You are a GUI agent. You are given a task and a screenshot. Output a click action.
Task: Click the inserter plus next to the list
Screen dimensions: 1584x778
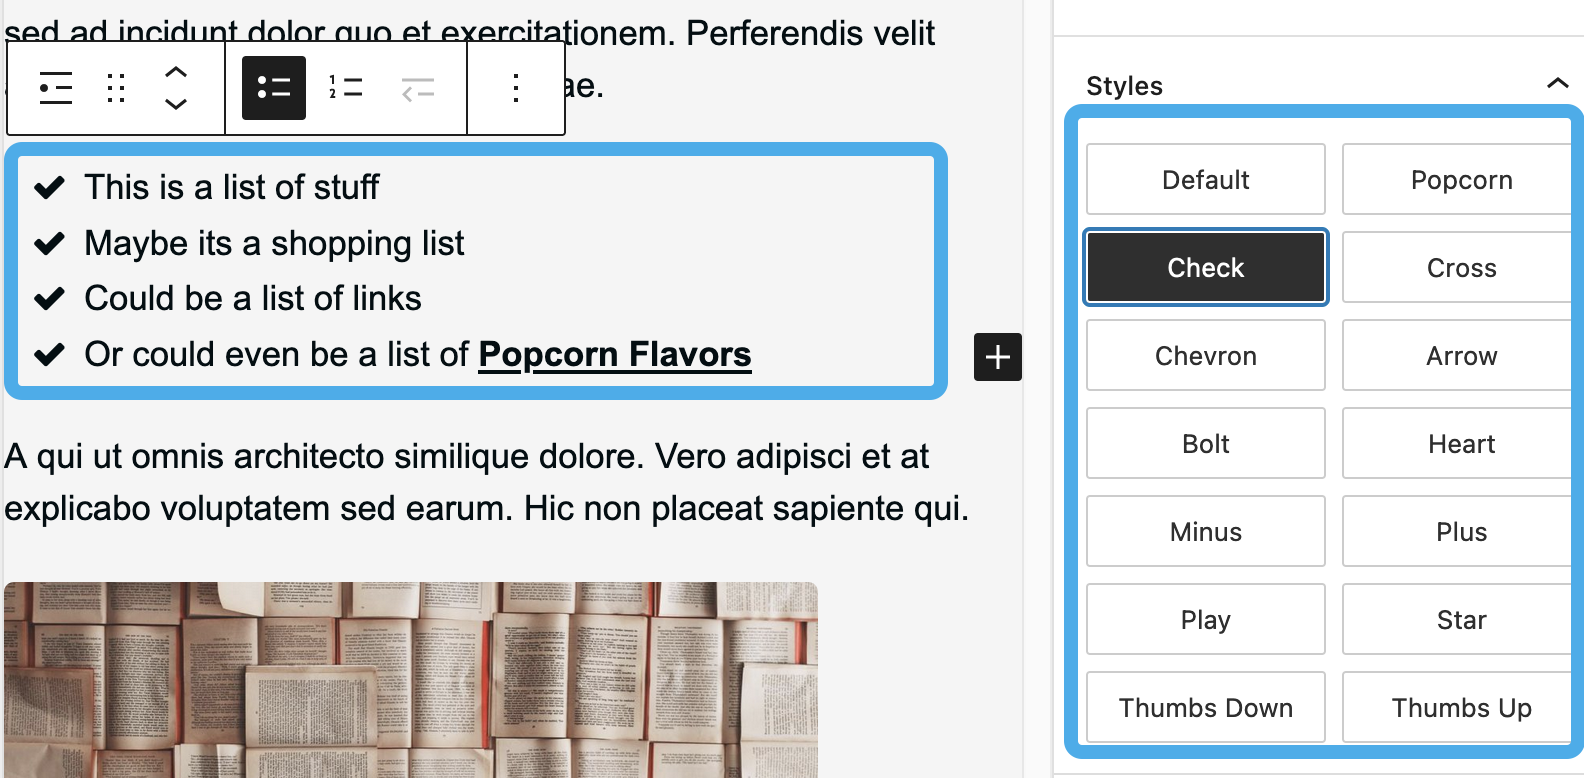pyautogui.click(x=997, y=357)
